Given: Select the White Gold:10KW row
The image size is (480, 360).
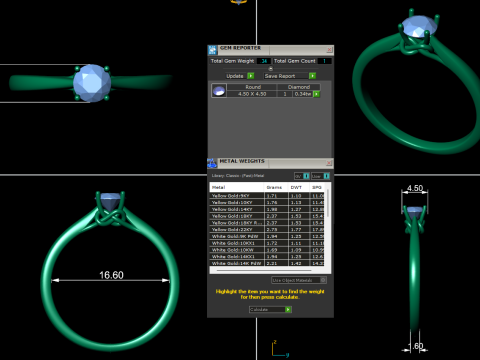Looking at the screenshot, I should [267, 250].
